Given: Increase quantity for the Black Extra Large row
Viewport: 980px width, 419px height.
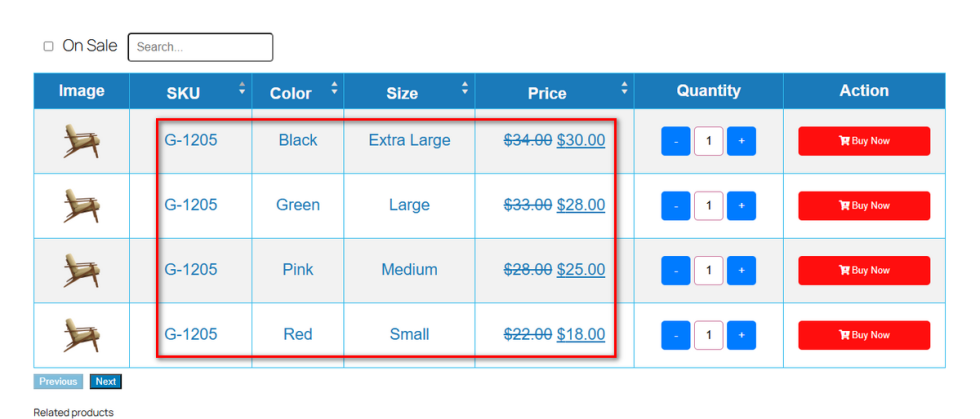Looking at the screenshot, I should point(741,141).
